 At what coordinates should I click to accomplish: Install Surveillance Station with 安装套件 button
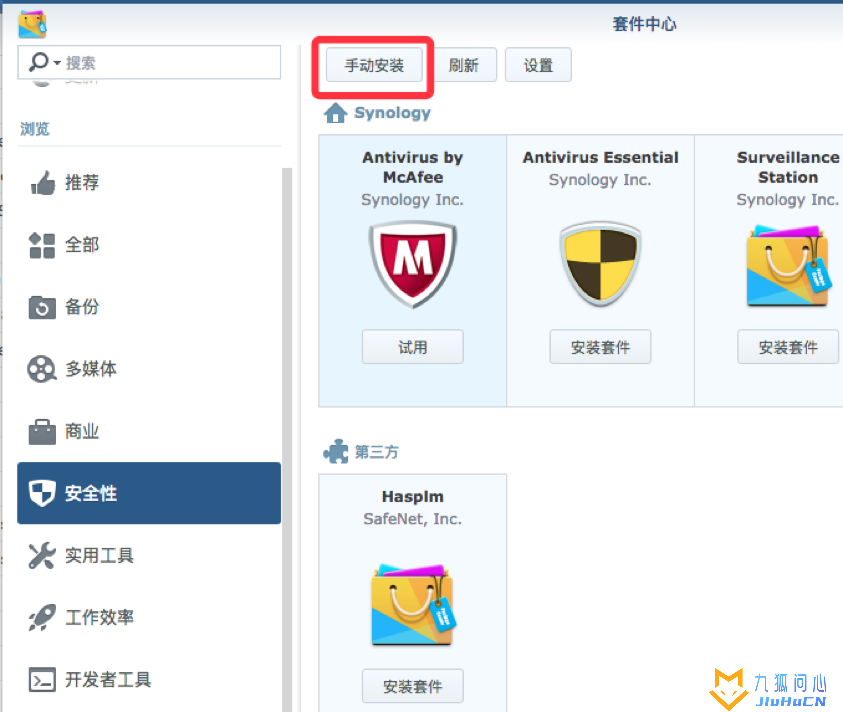(788, 347)
